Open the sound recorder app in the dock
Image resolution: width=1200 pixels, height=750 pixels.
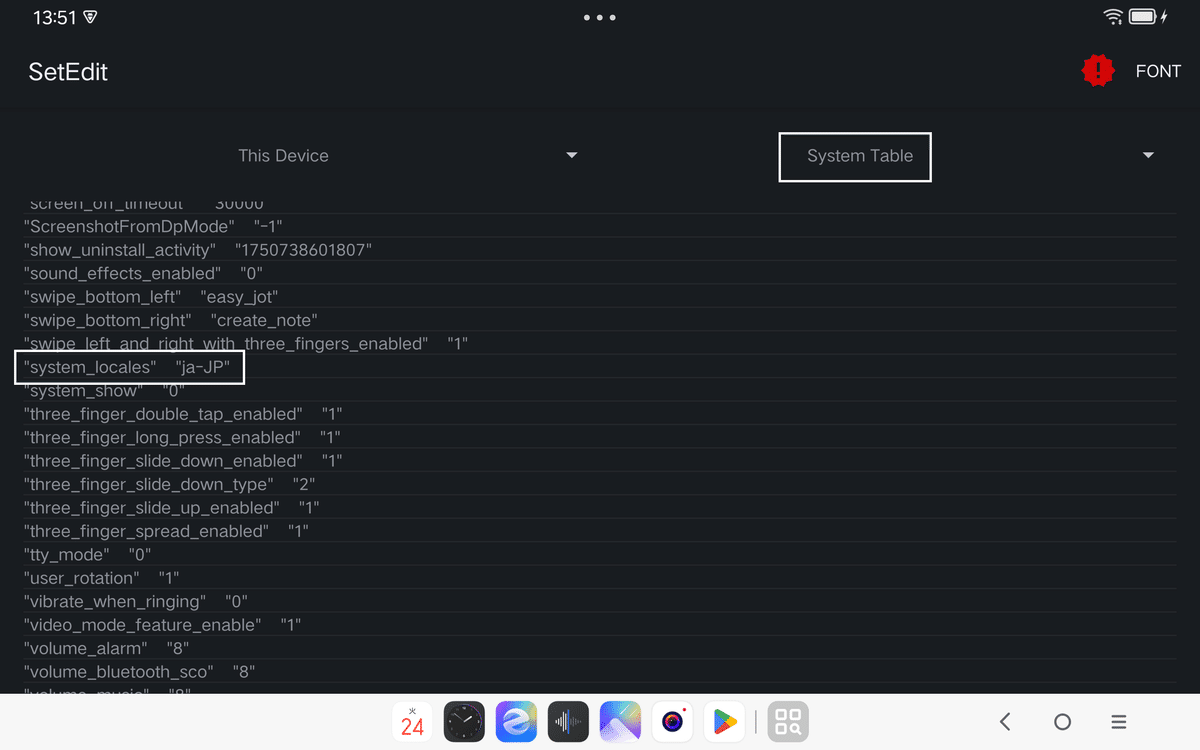(x=568, y=721)
